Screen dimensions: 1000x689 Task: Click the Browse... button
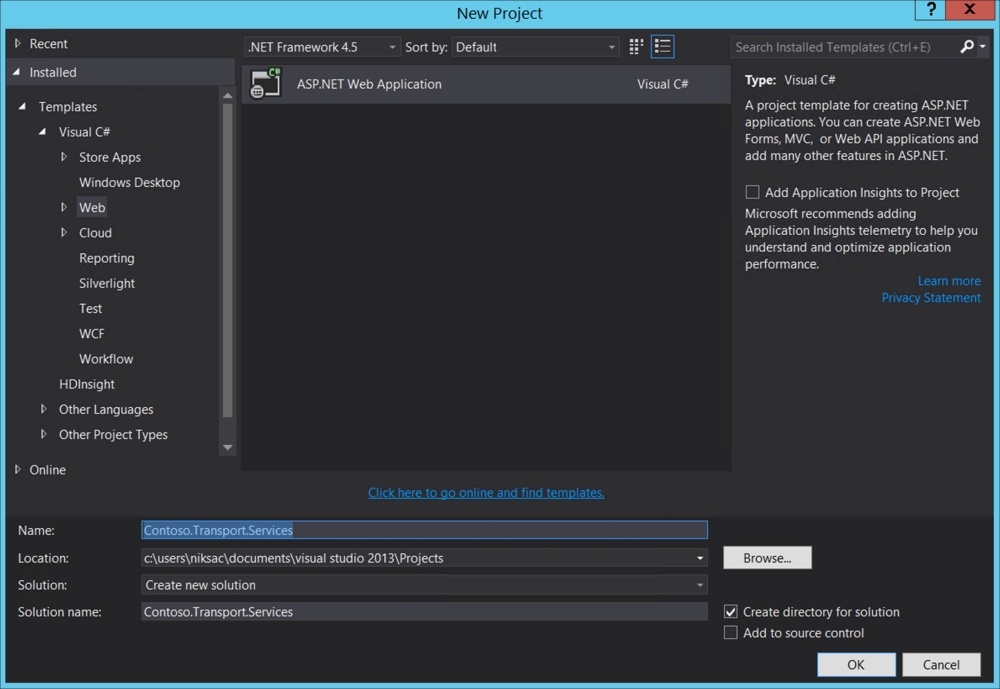click(x=767, y=558)
